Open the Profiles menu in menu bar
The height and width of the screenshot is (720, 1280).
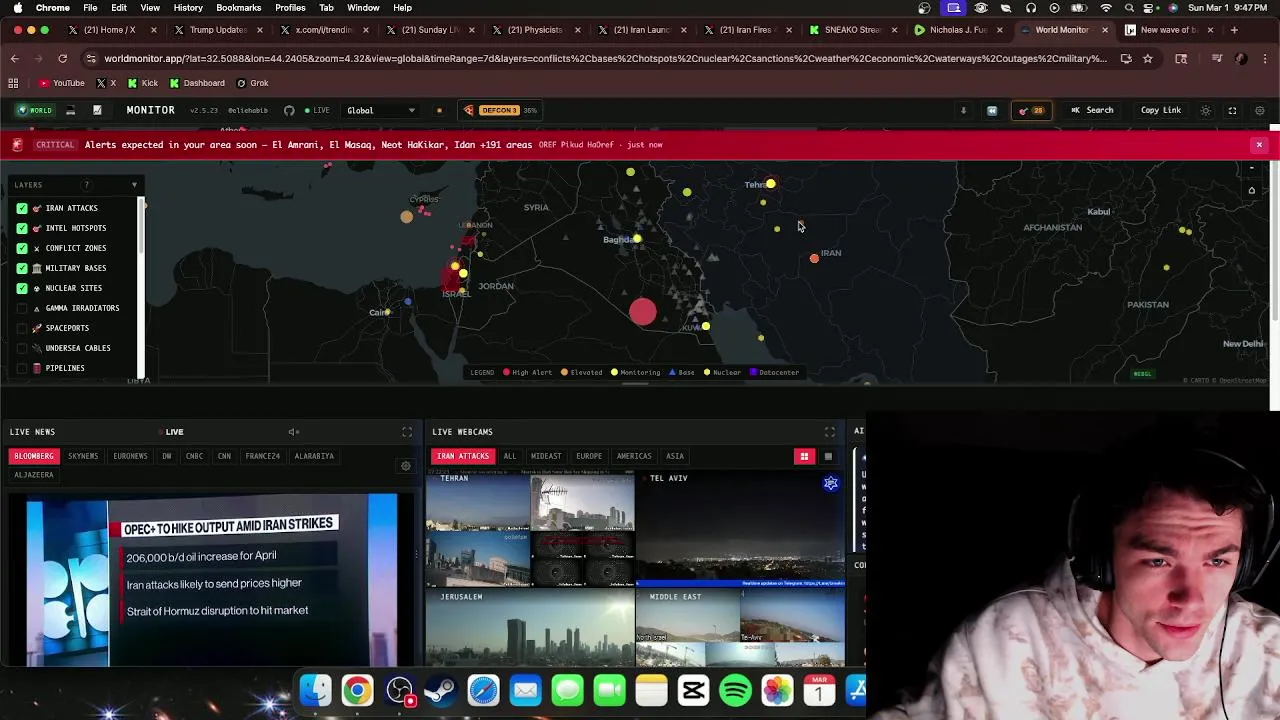pos(290,8)
